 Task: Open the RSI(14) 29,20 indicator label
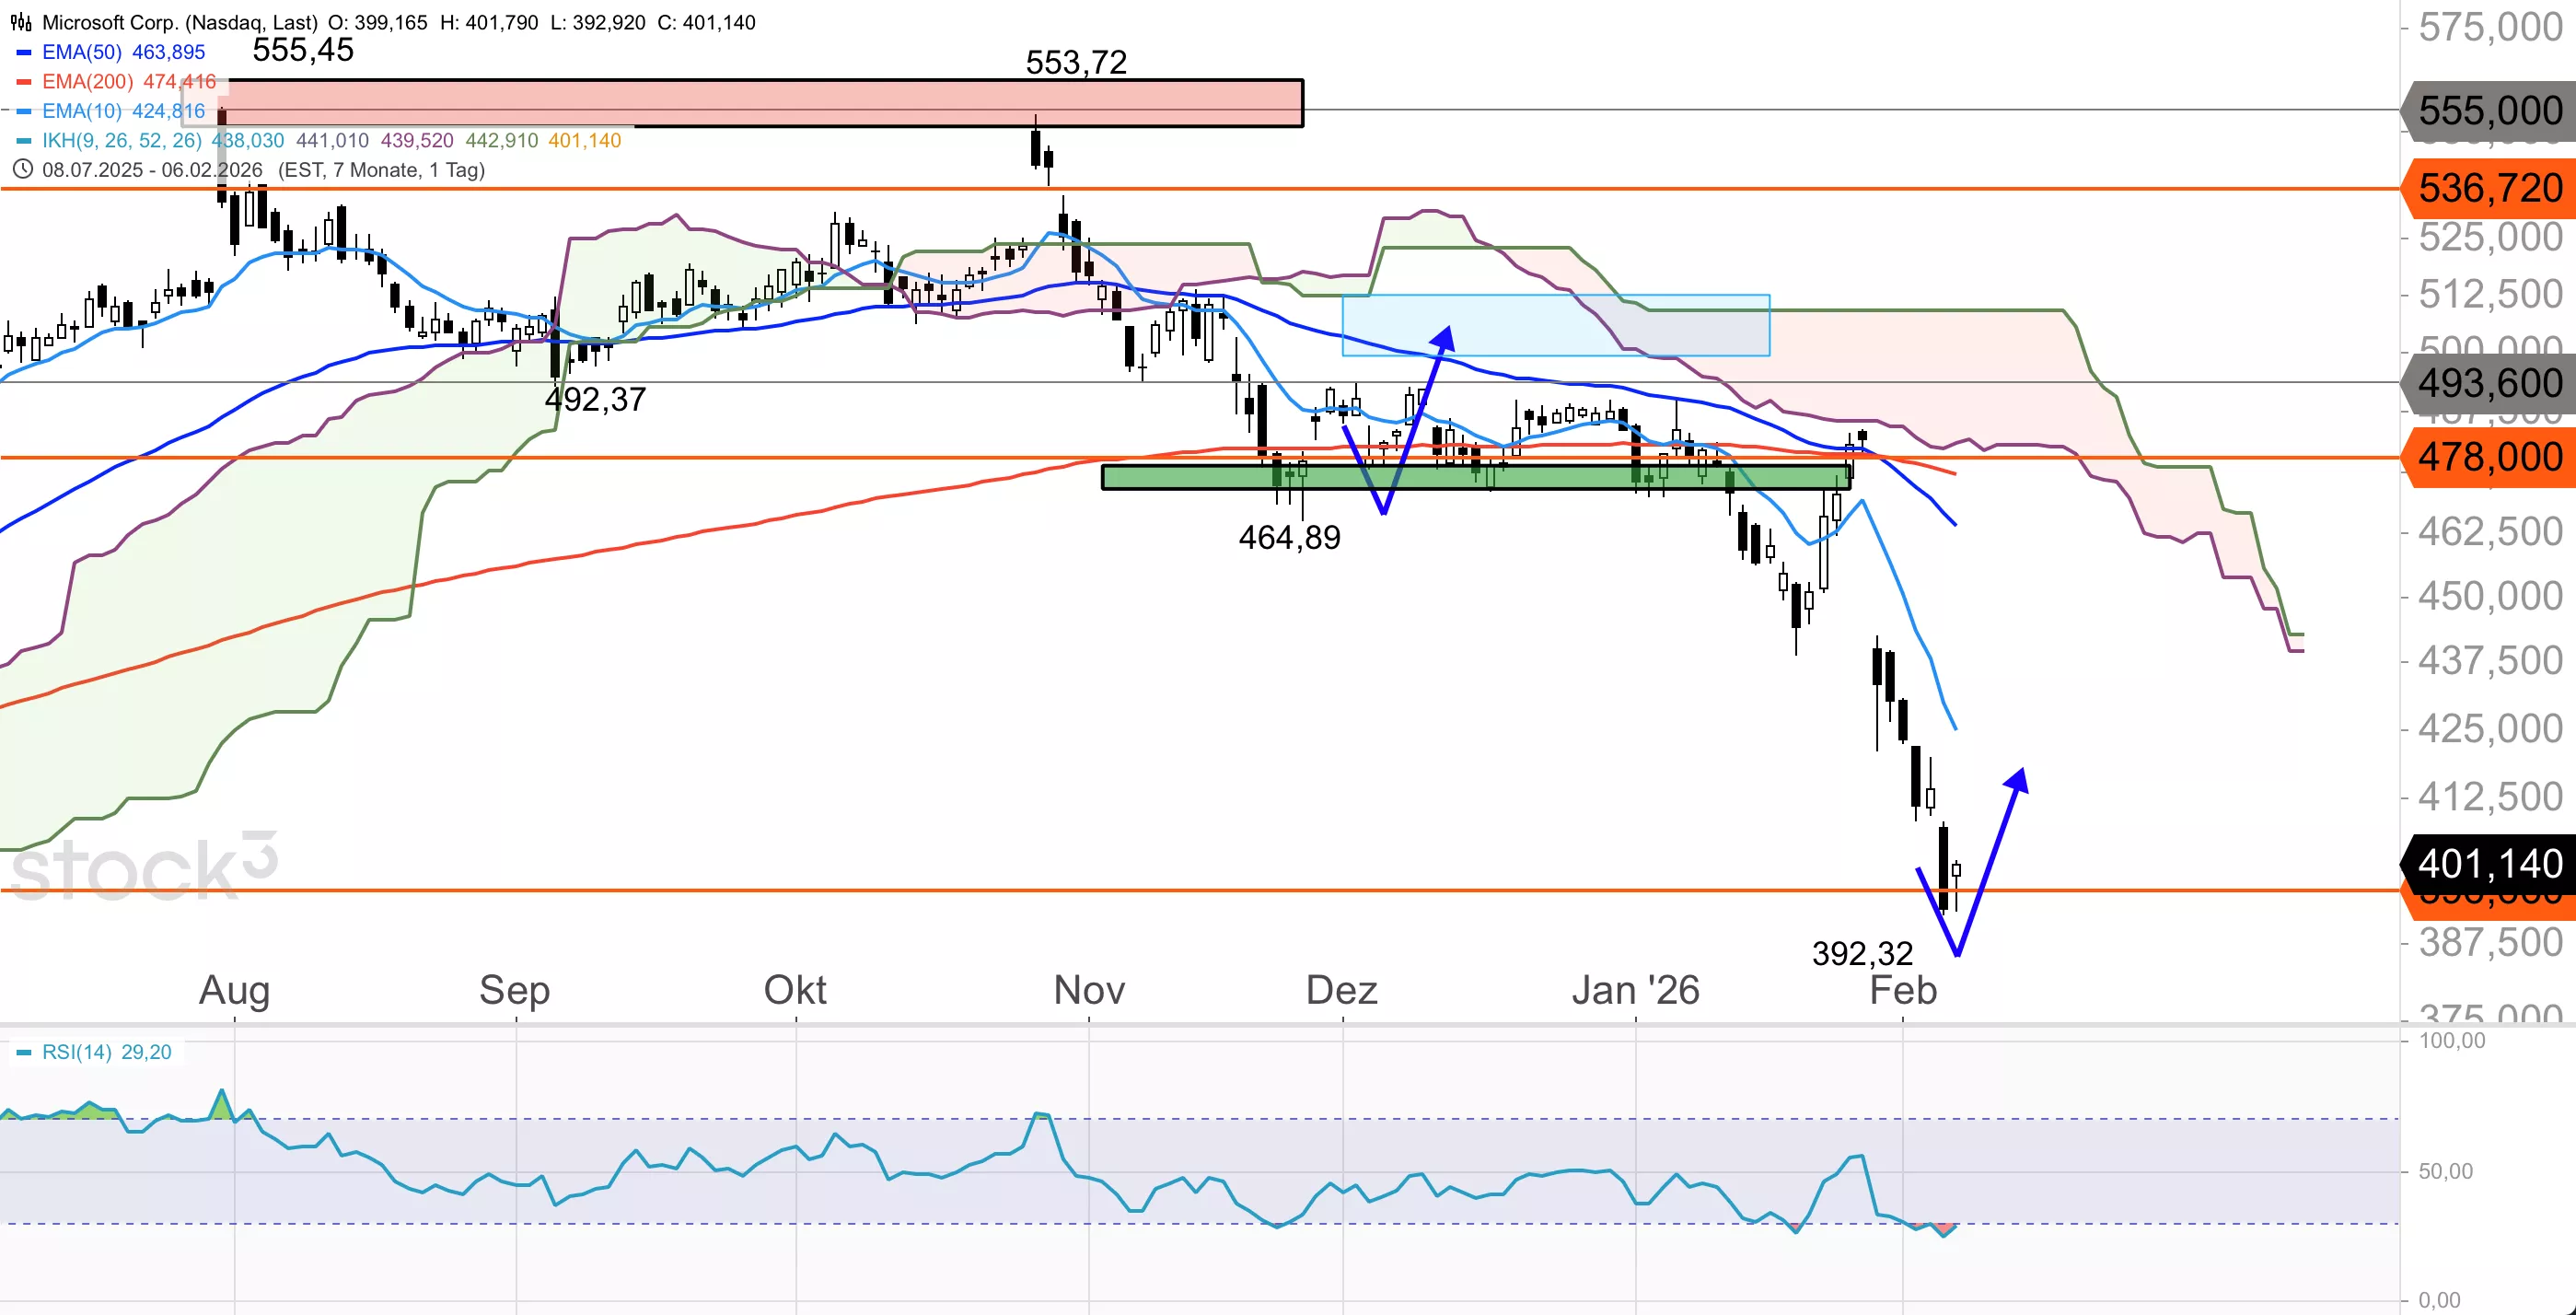pyautogui.click(x=106, y=1052)
